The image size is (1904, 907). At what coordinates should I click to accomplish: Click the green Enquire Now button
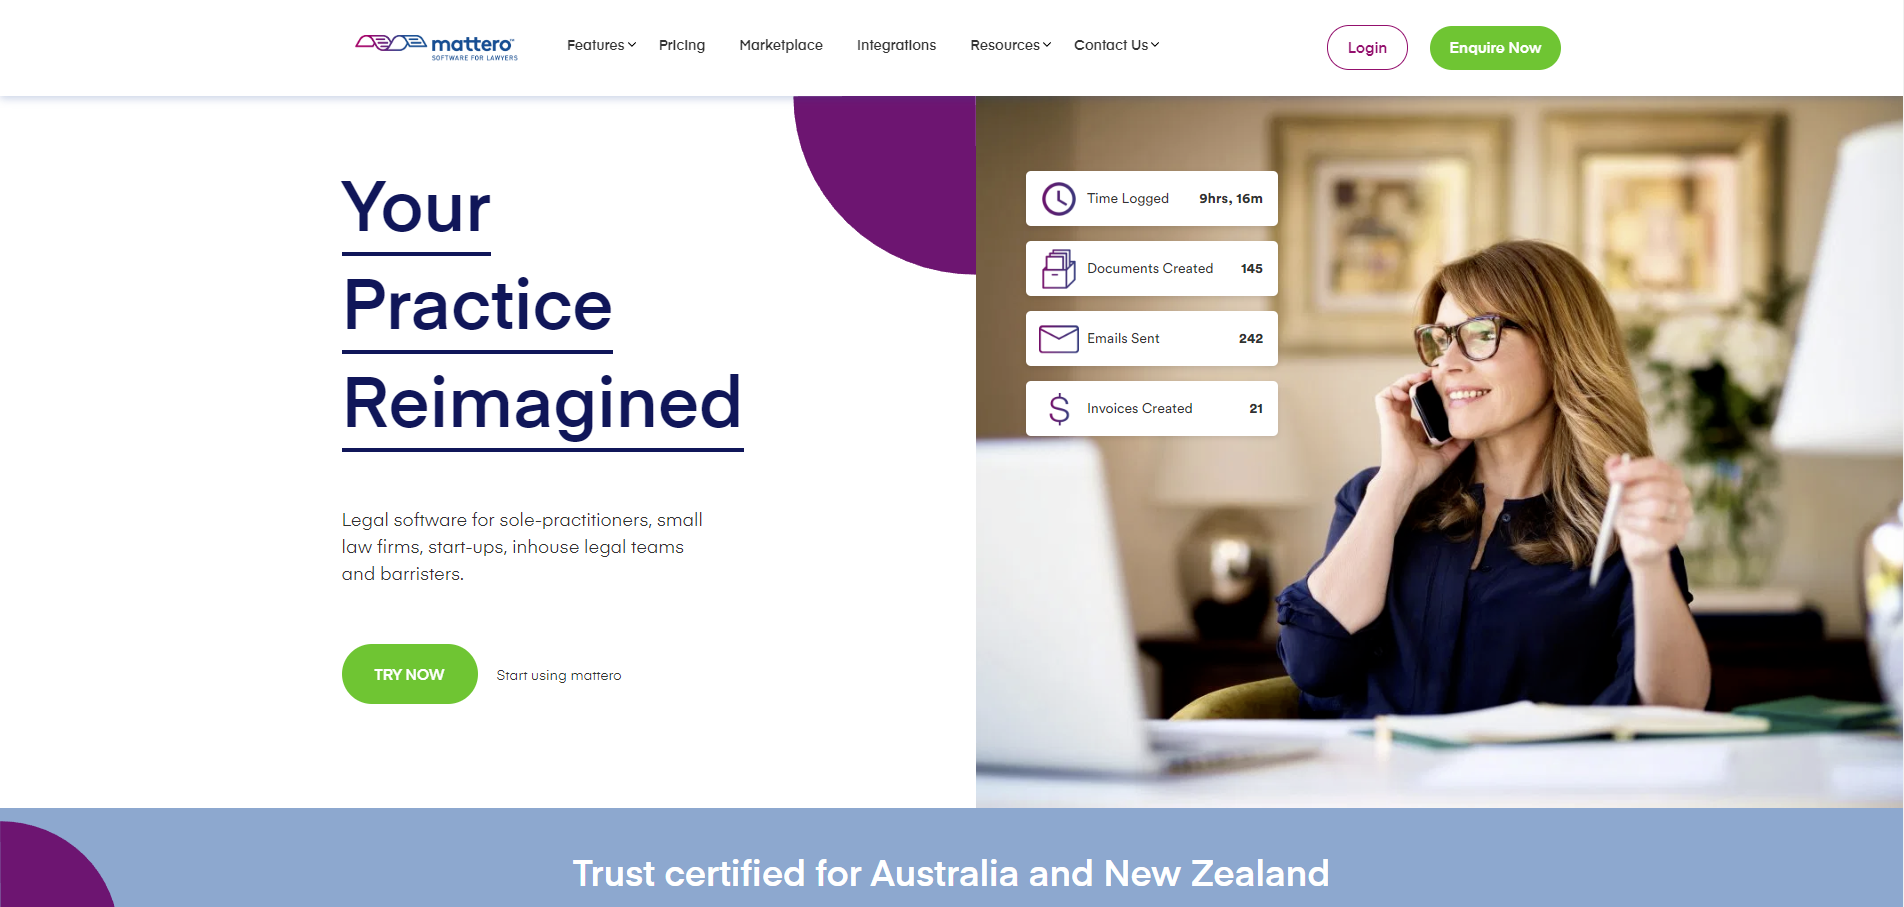point(1495,48)
